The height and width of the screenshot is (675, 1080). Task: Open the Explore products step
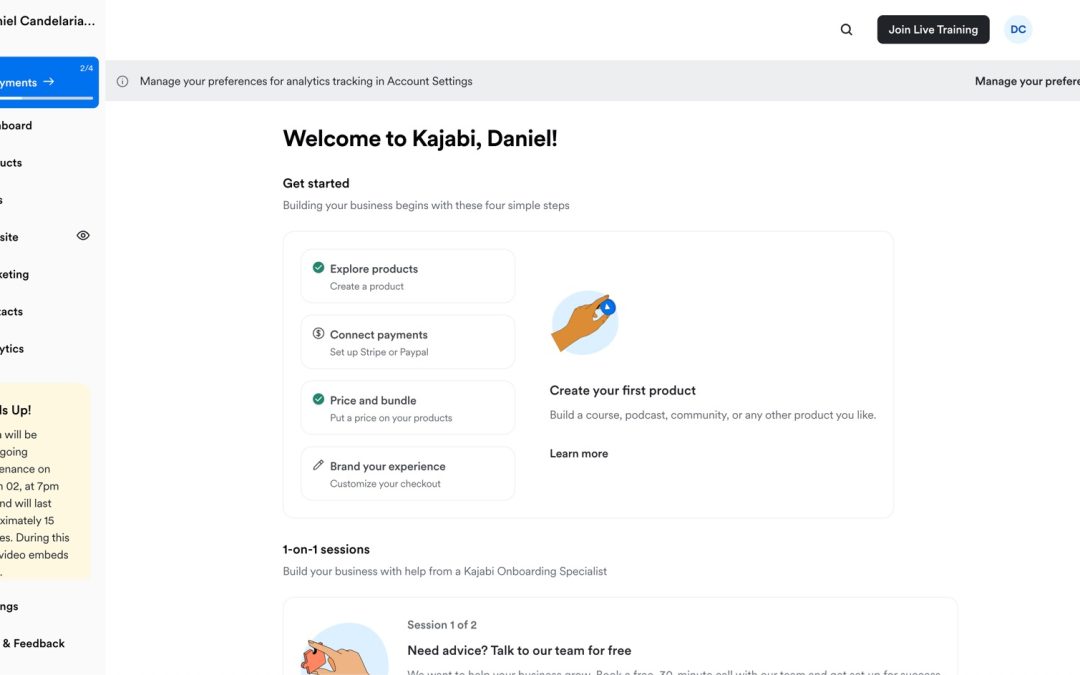[x=407, y=276]
